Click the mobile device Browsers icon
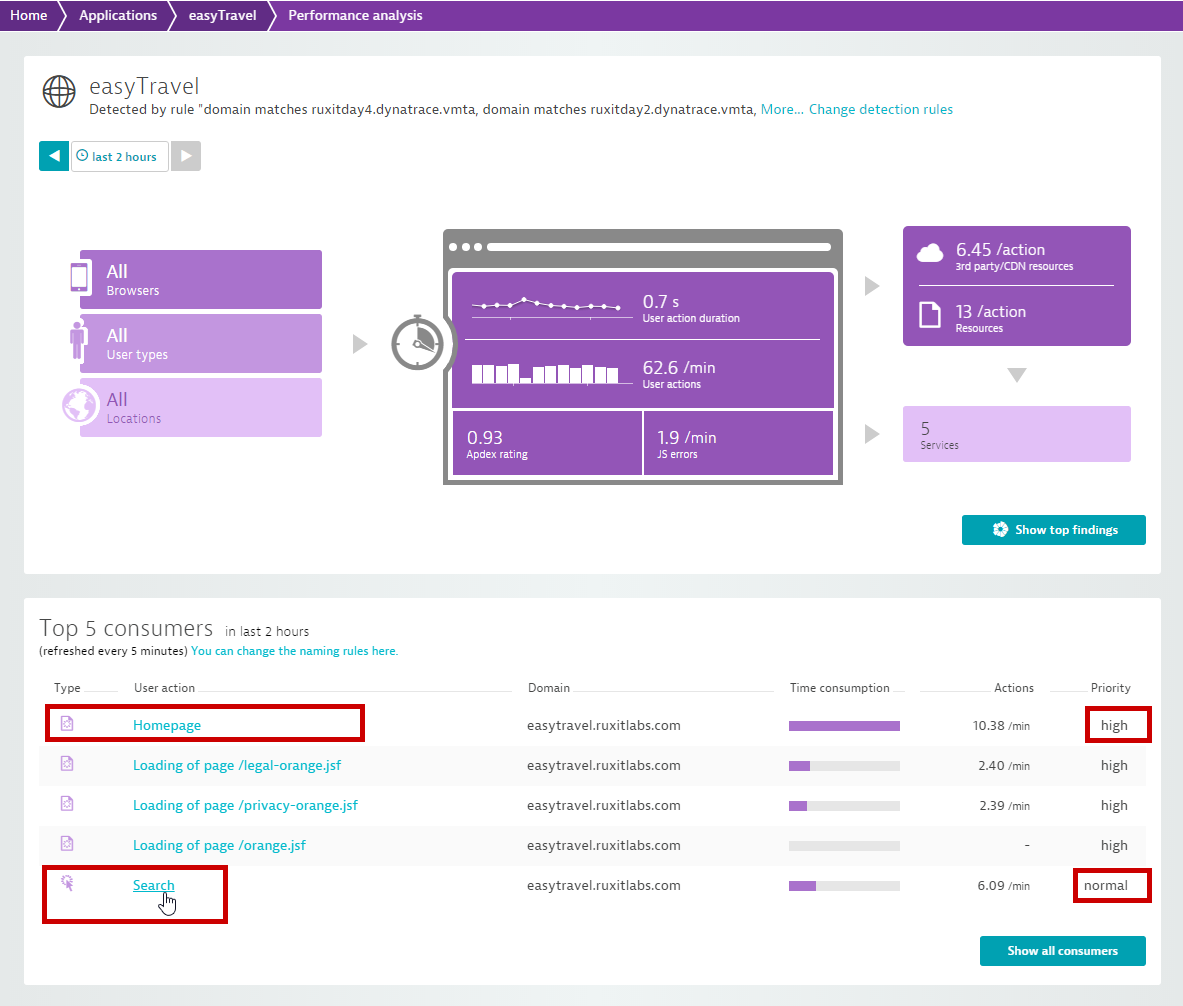 click(79, 277)
